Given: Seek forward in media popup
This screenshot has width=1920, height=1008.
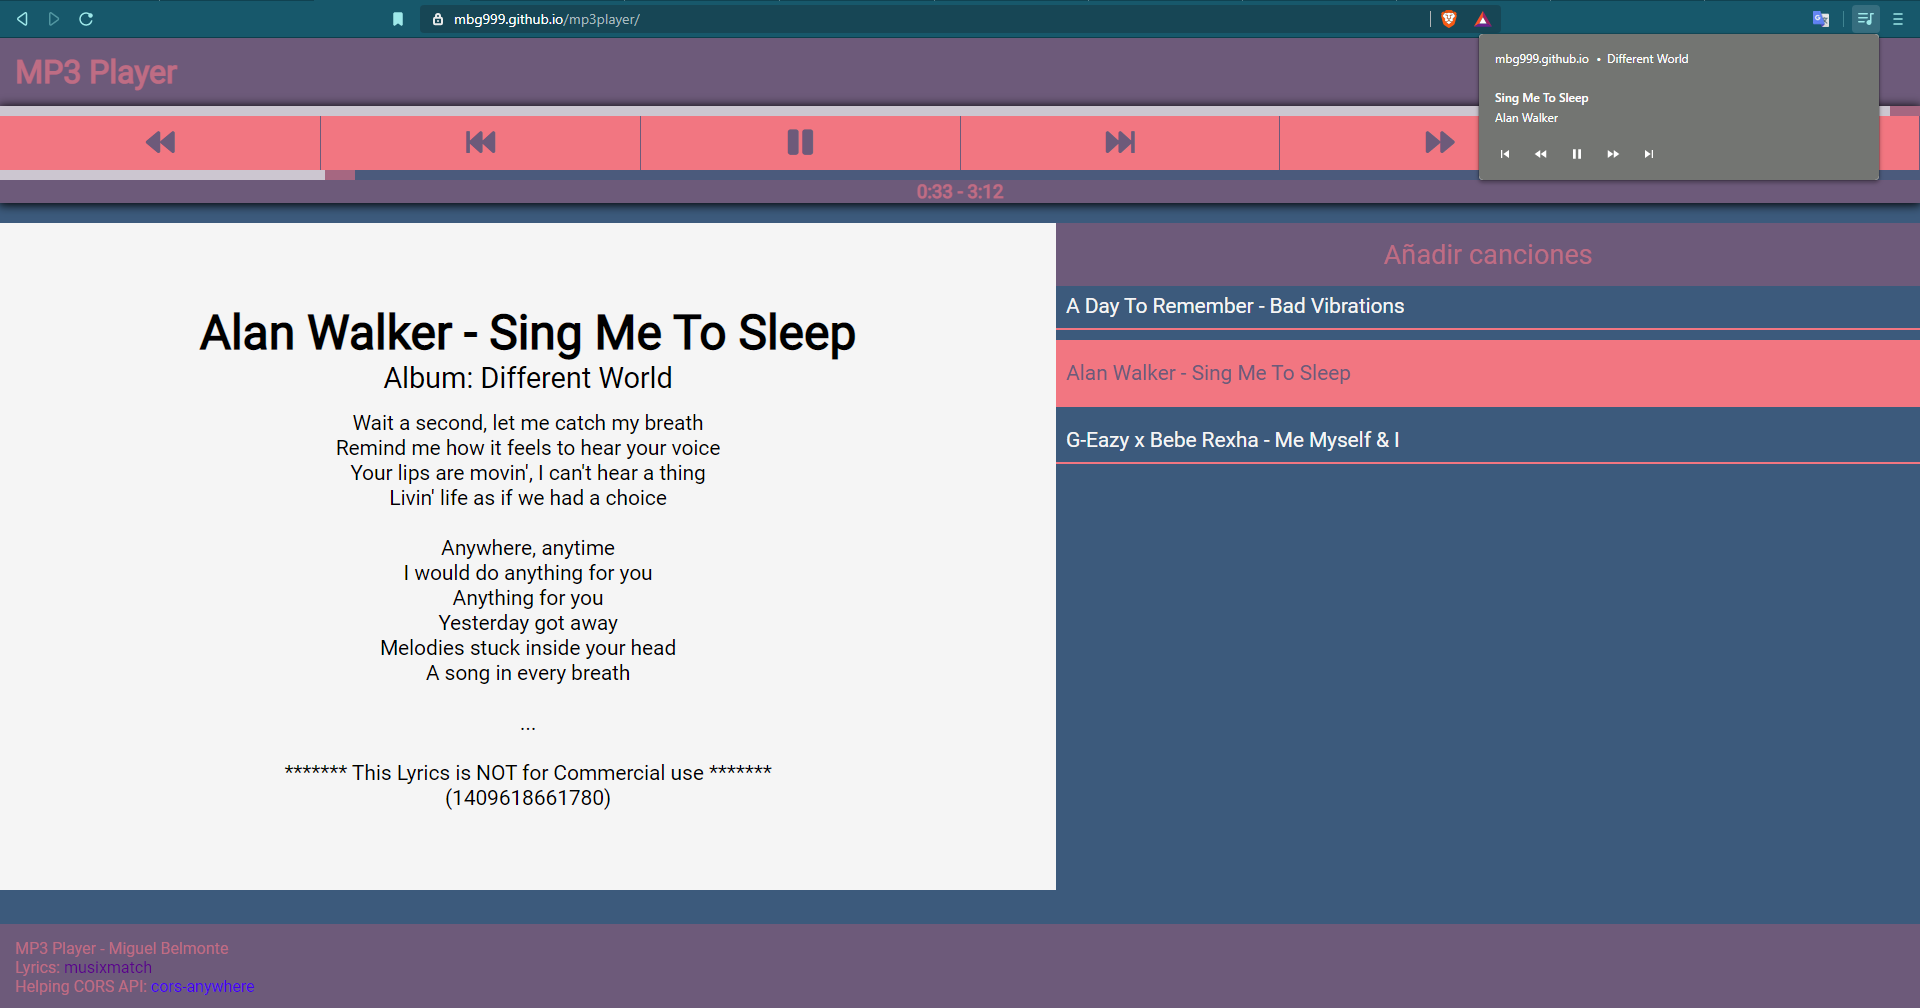Looking at the screenshot, I should click(x=1613, y=154).
